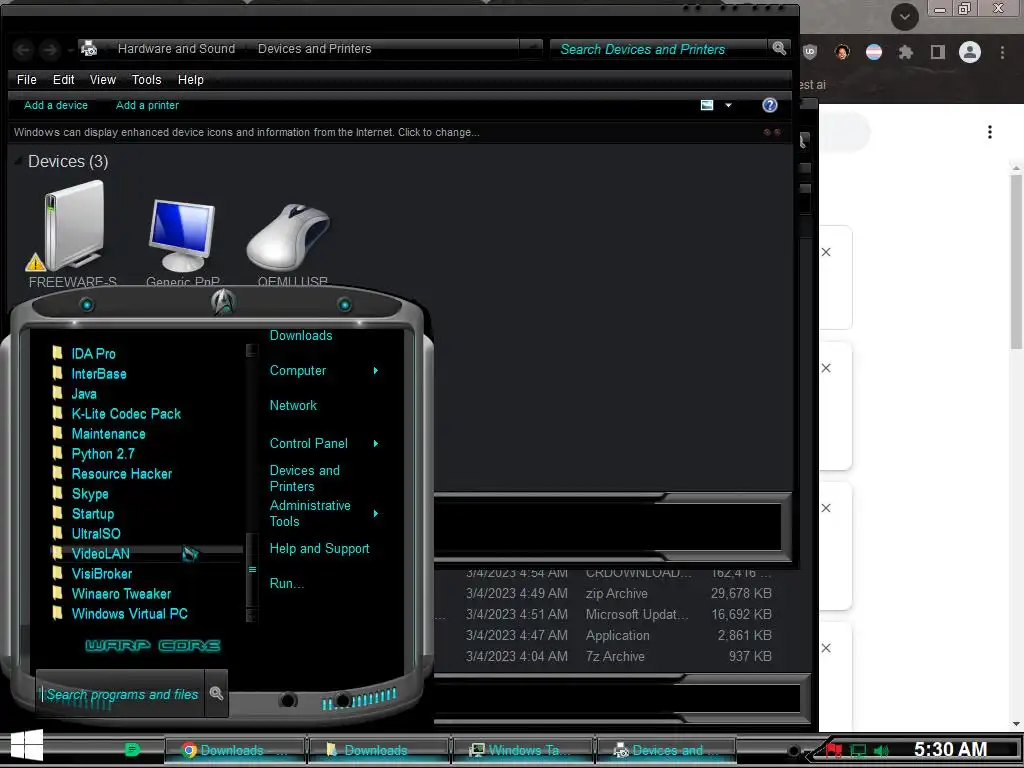Open the Devices and Printers help icon
Image resolution: width=1024 pixels, height=768 pixels.
tap(770, 105)
